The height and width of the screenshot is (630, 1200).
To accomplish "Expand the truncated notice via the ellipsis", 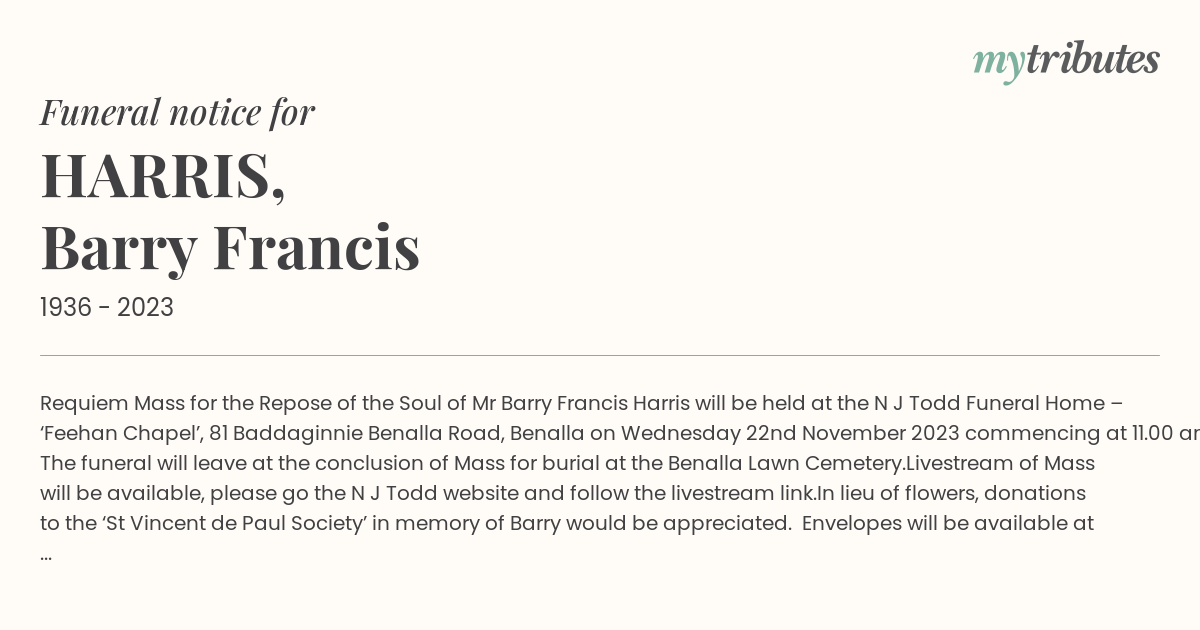I will coord(46,553).
